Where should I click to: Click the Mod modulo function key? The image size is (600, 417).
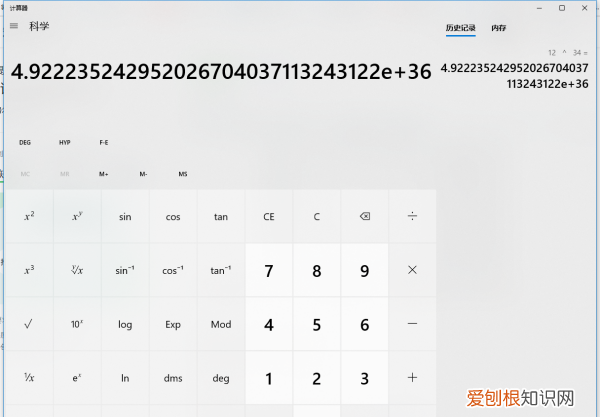click(x=221, y=324)
